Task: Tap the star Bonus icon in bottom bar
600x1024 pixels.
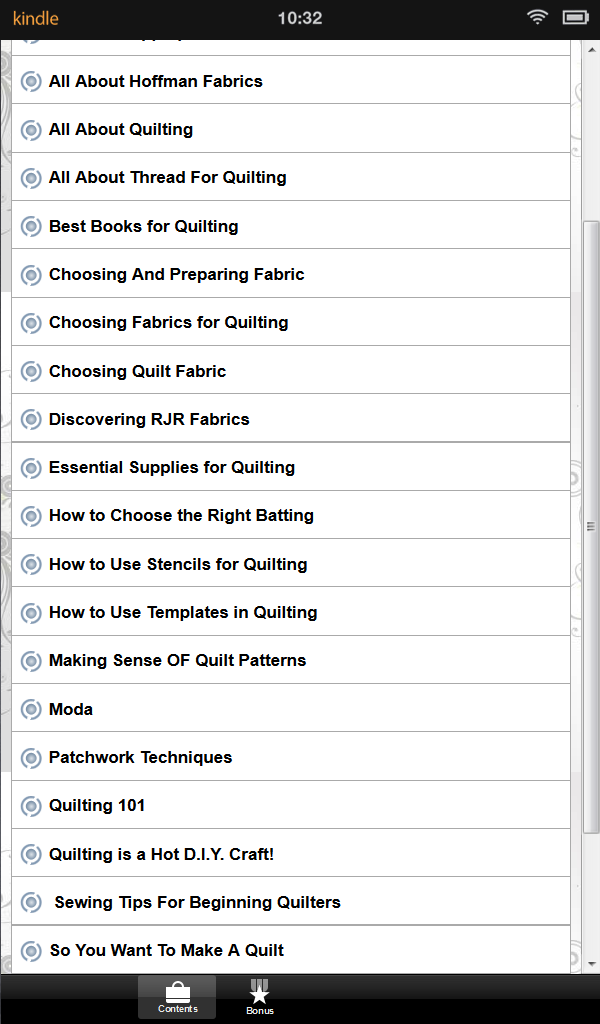Action: [x=259, y=989]
